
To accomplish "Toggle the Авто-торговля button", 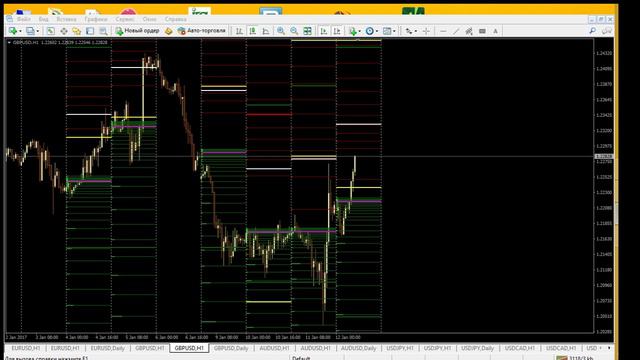I will (x=202, y=31).
